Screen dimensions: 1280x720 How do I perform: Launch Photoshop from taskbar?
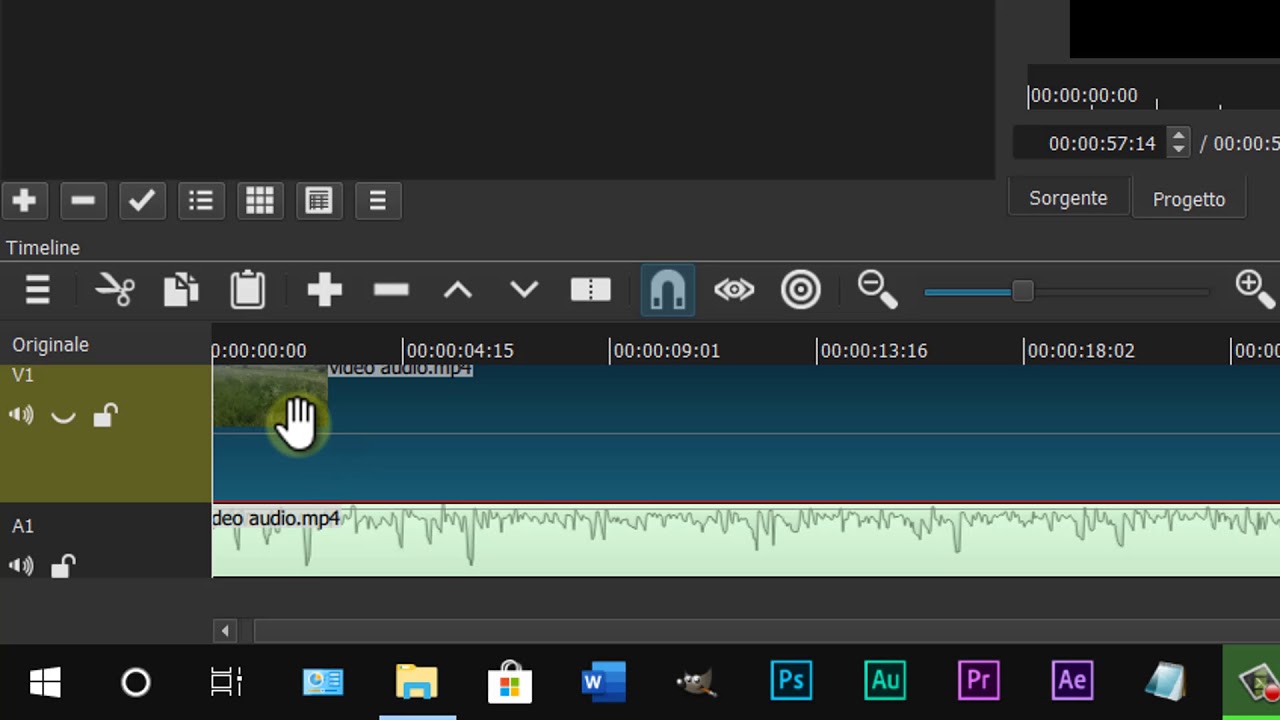pyautogui.click(x=792, y=682)
